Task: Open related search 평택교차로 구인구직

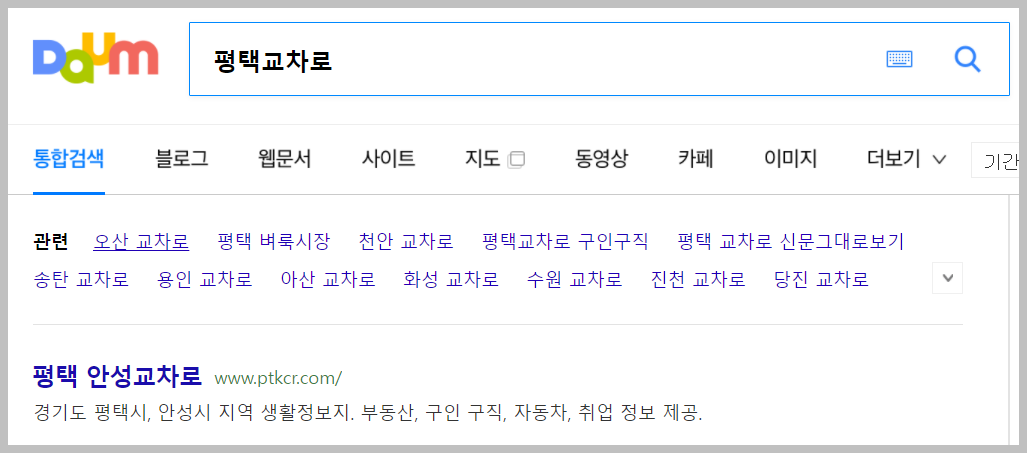Action: tap(565, 242)
